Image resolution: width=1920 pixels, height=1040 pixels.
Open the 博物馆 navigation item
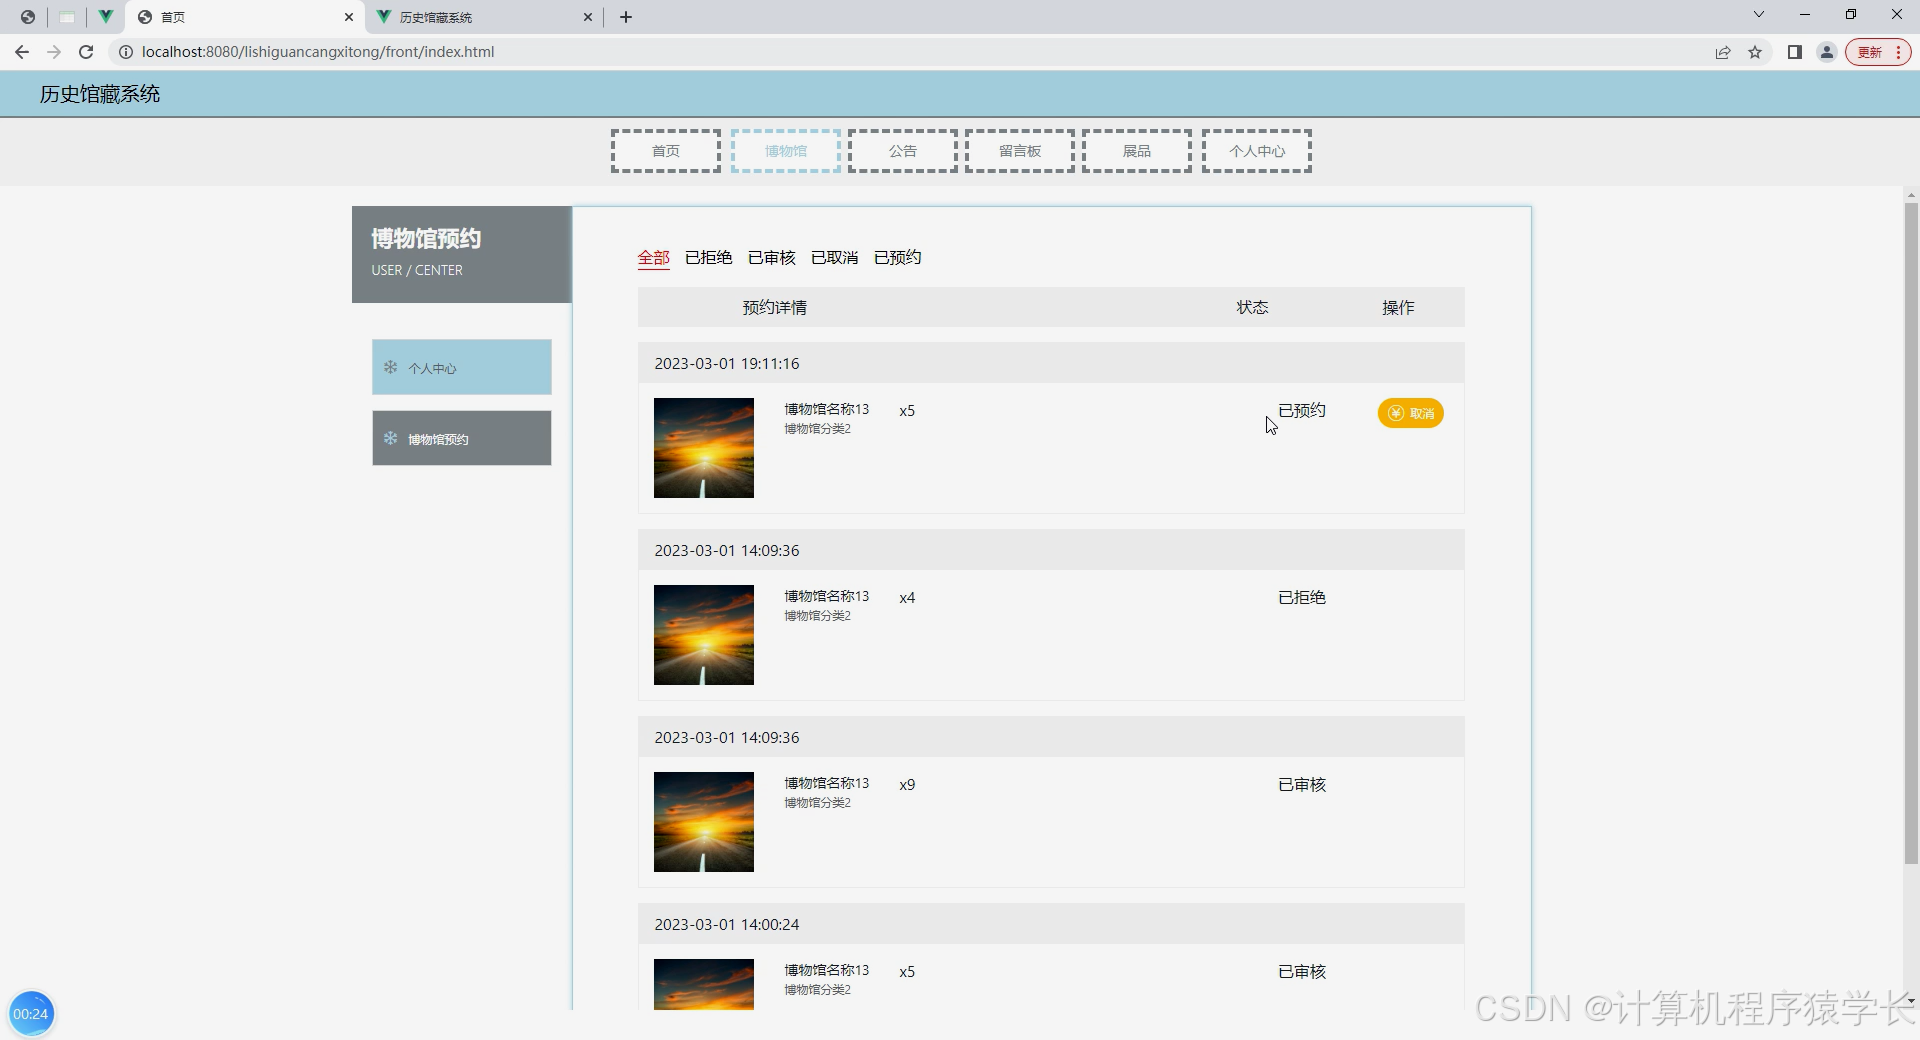[x=786, y=151]
